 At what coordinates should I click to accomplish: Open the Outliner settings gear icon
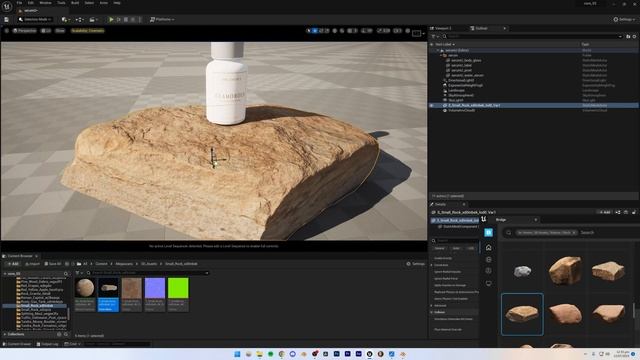tap(634, 36)
